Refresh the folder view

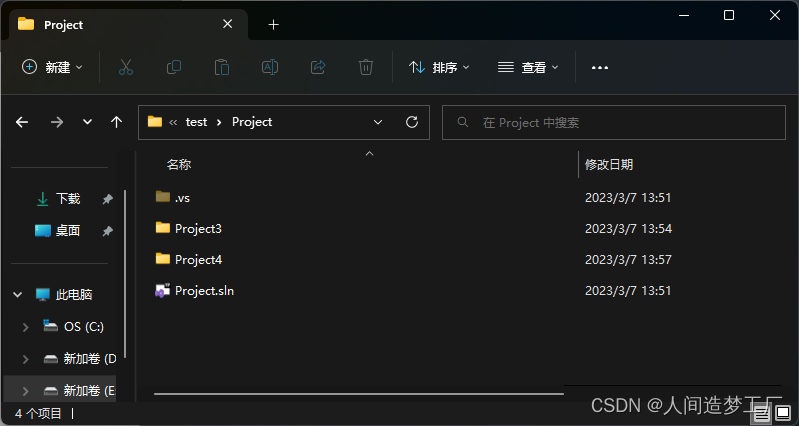pos(412,122)
